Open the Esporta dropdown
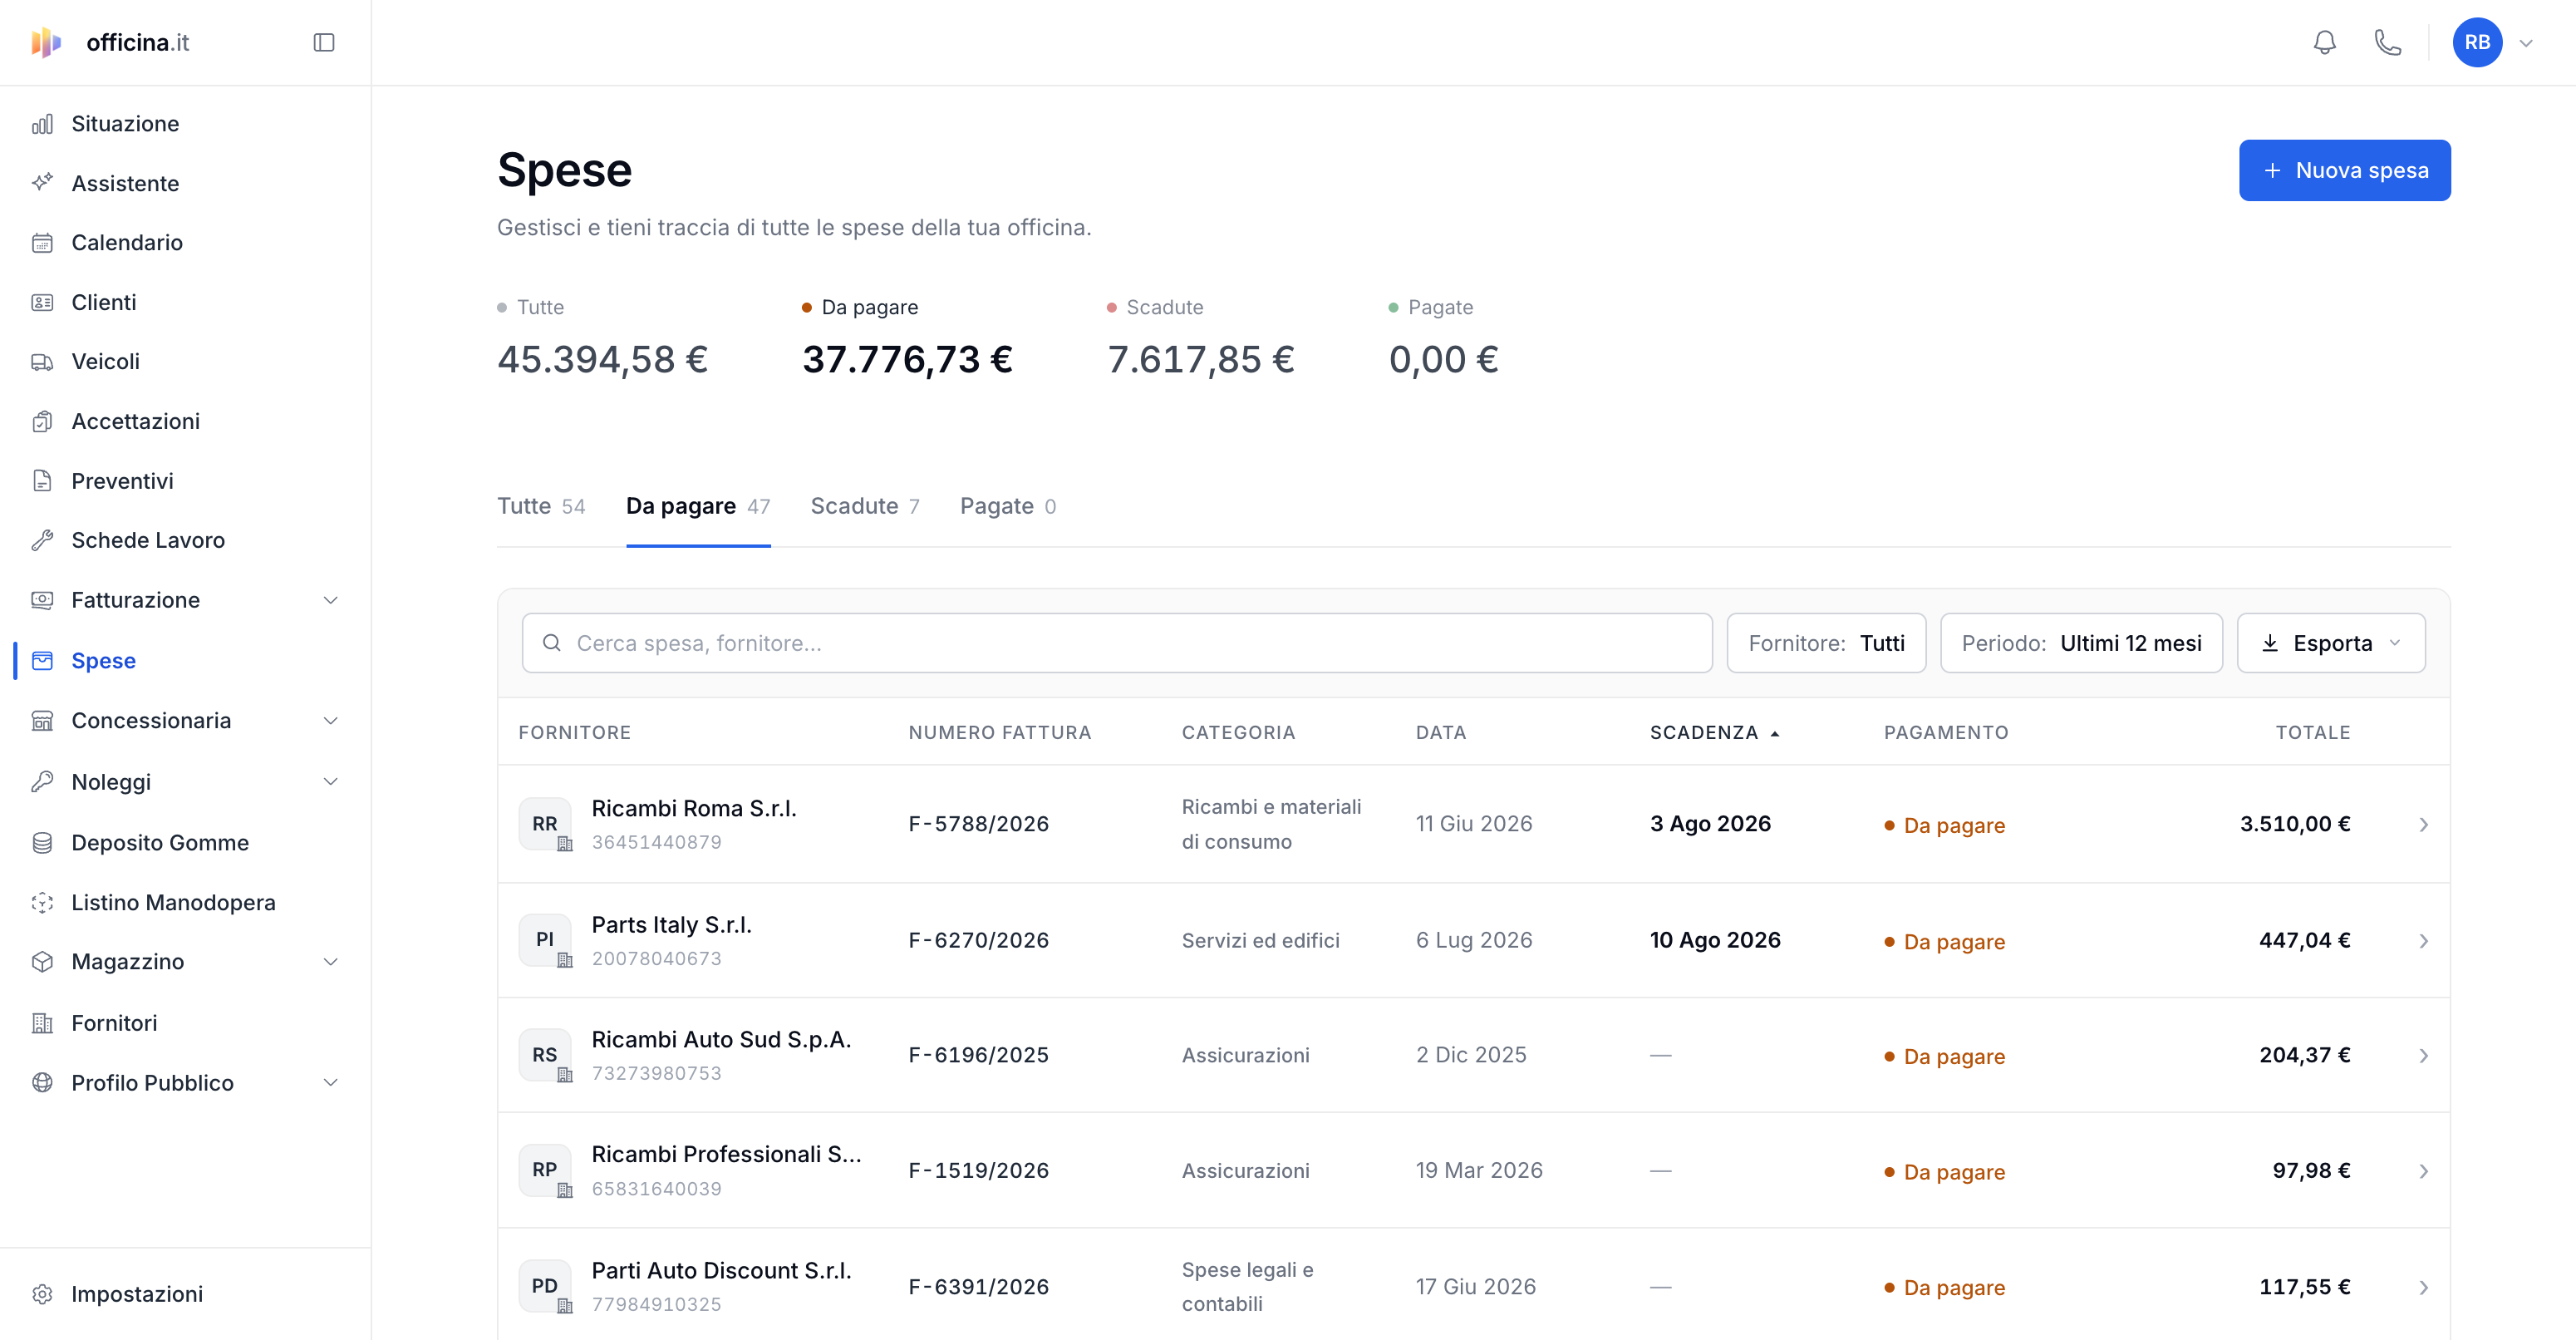The height and width of the screenshot is (1340, 2576). pyautogui.click(x=2330, y=643)
